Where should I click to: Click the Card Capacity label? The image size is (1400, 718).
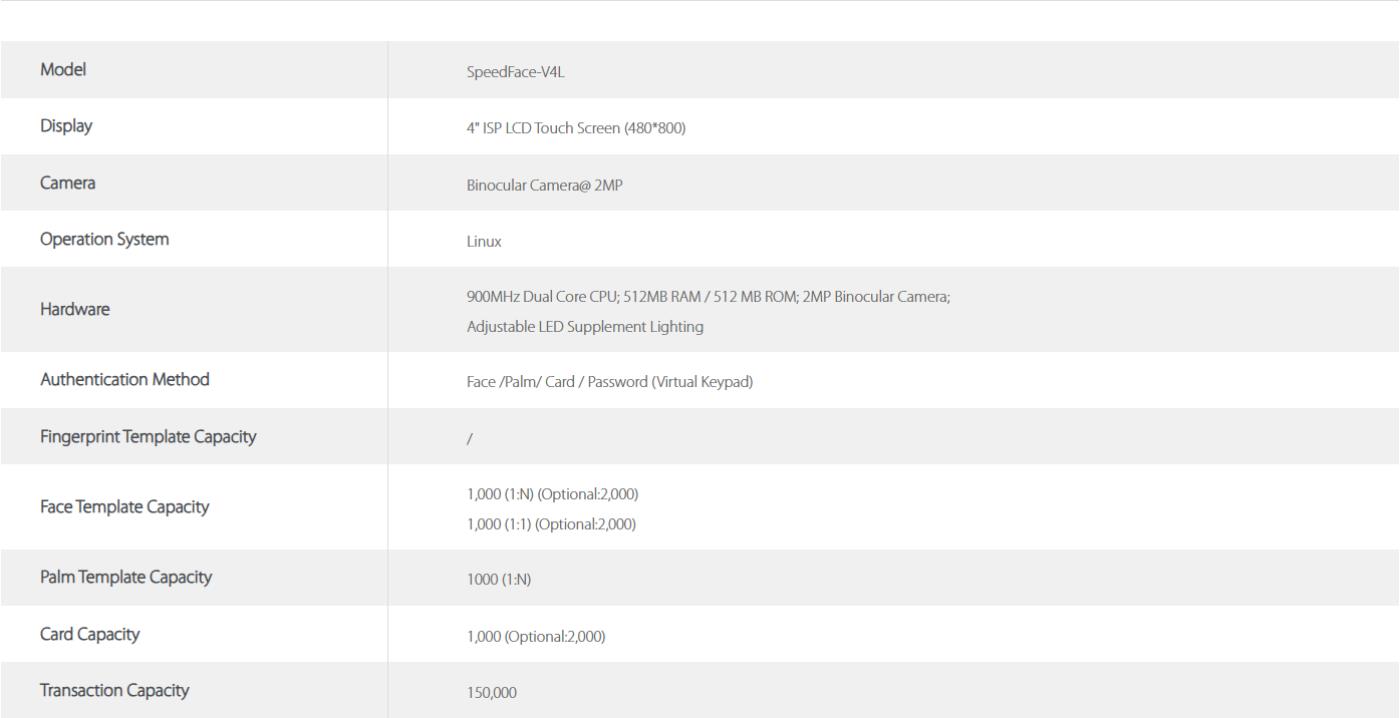[x=89, y=634]
